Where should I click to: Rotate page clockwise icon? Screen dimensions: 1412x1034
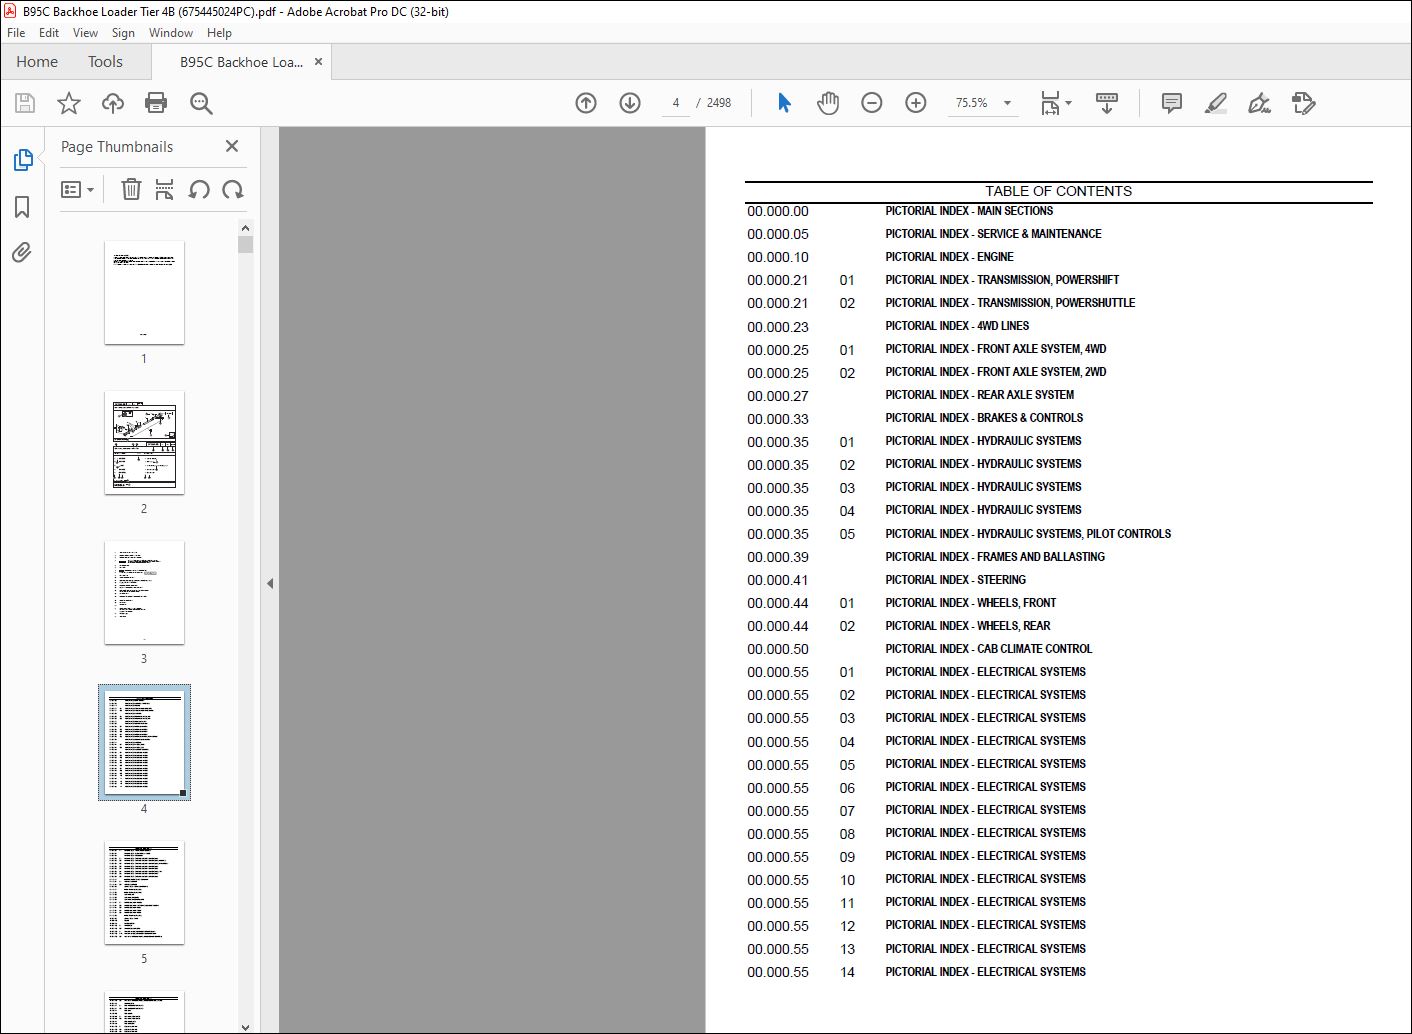click(233, 189)
